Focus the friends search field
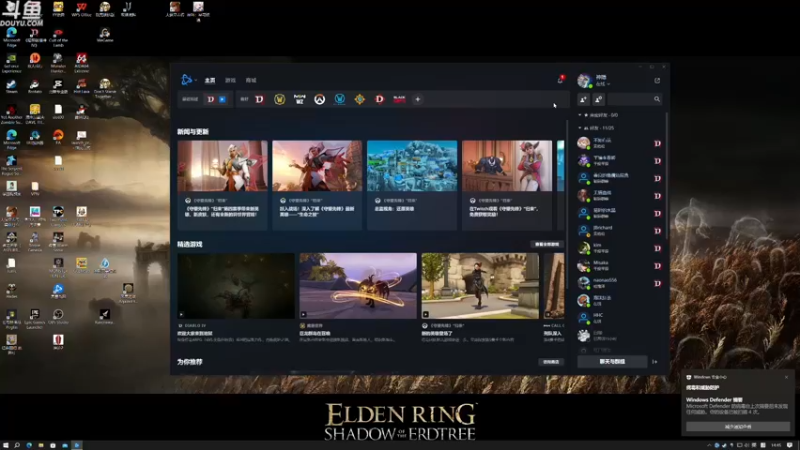This screenshot has height=450, width=800. [635, 99]
